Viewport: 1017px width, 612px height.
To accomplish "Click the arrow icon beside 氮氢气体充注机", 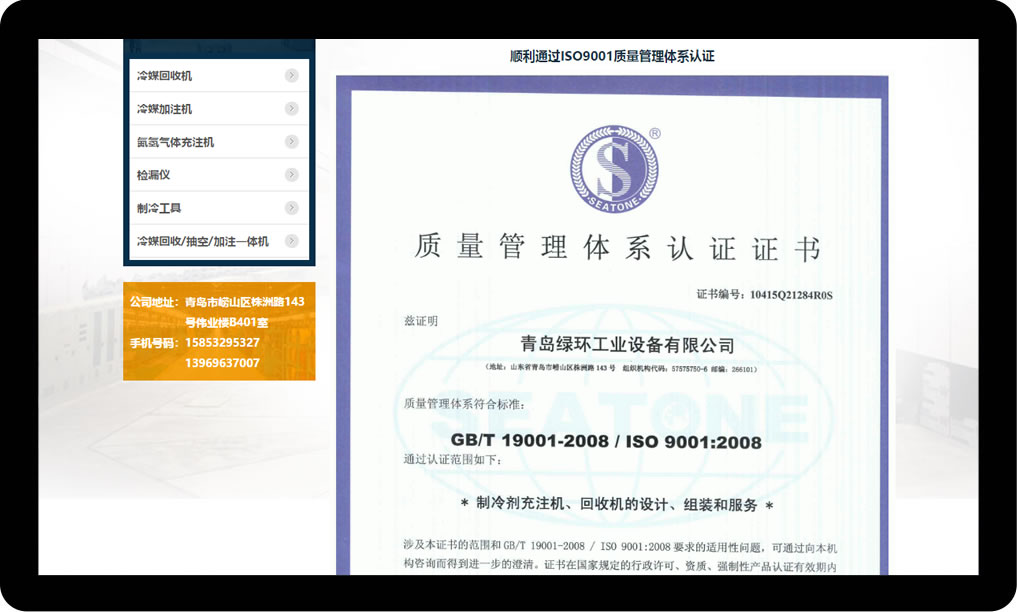I will tap(292, 141).
